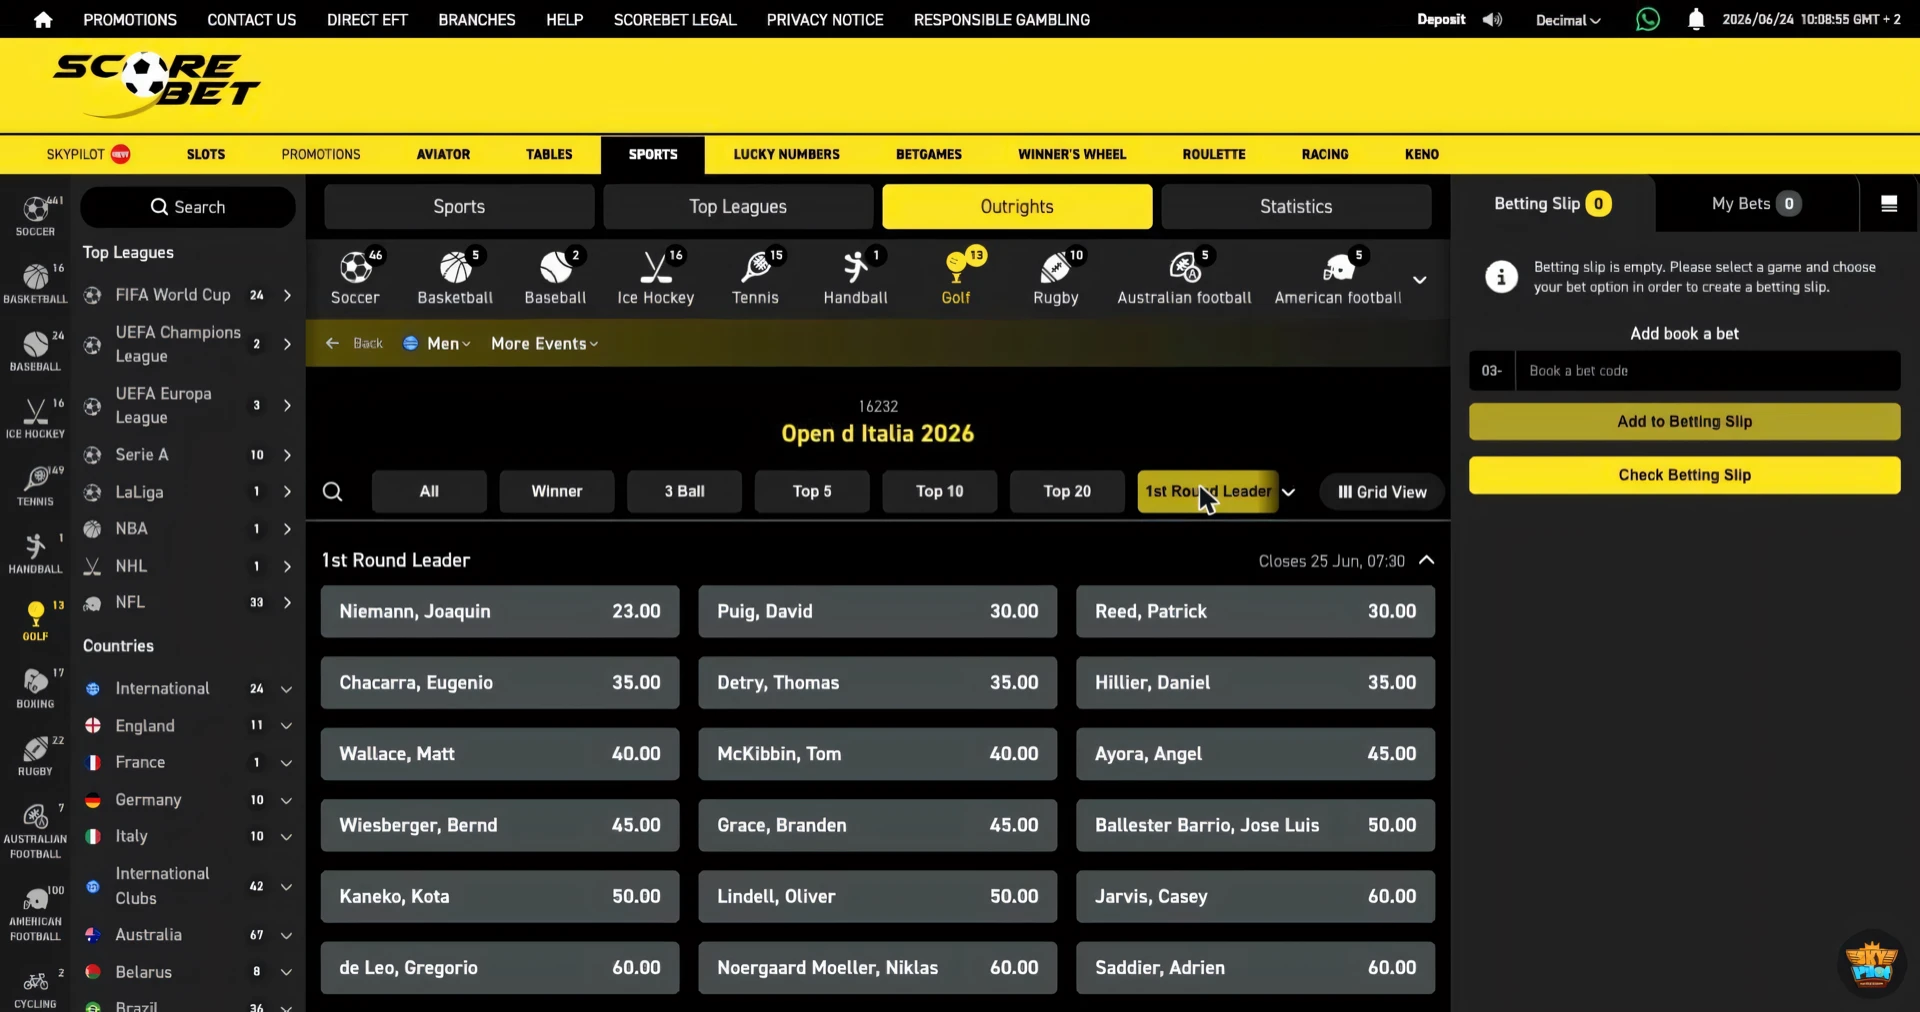Open Responsible Gambling page
This screenshot has height=1012, width=1920.
(1002, 20)
